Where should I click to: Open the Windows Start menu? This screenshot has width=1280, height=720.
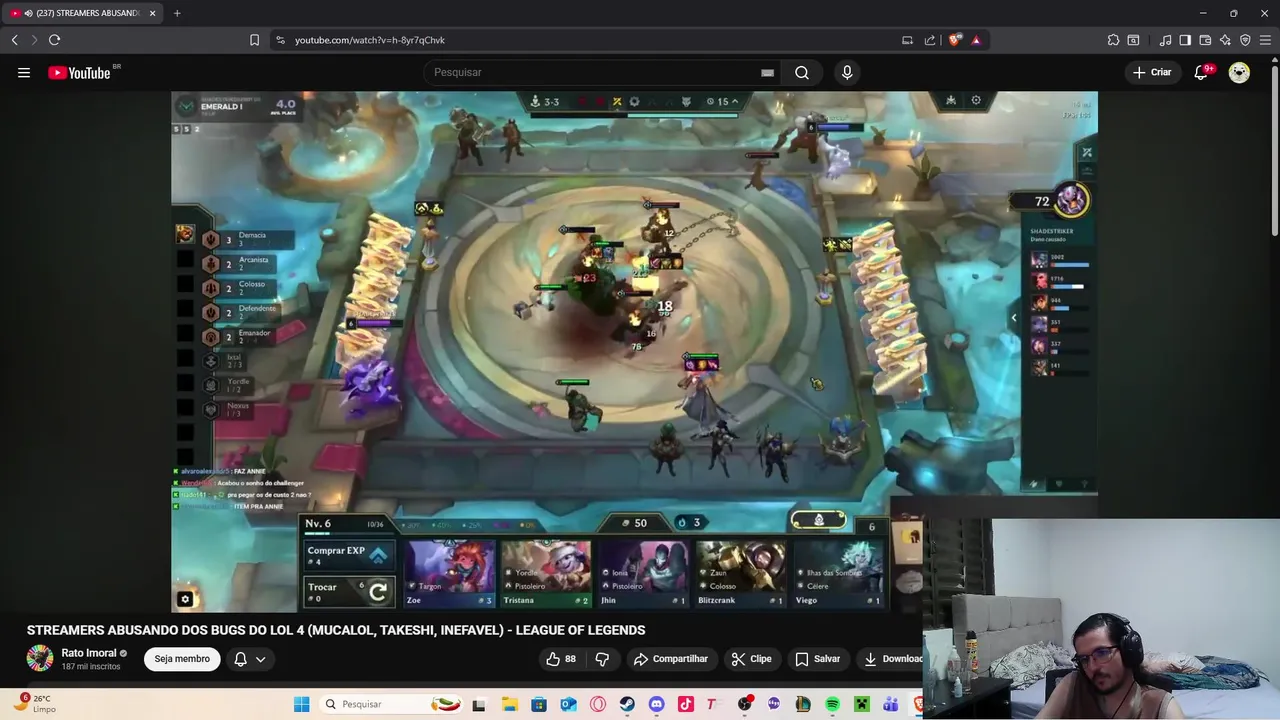pos(301,704)
